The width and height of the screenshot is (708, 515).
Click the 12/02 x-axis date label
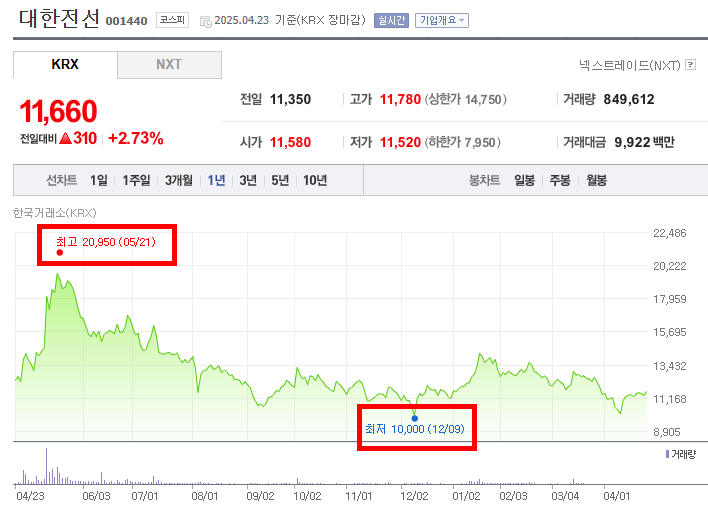coord(414,496)
